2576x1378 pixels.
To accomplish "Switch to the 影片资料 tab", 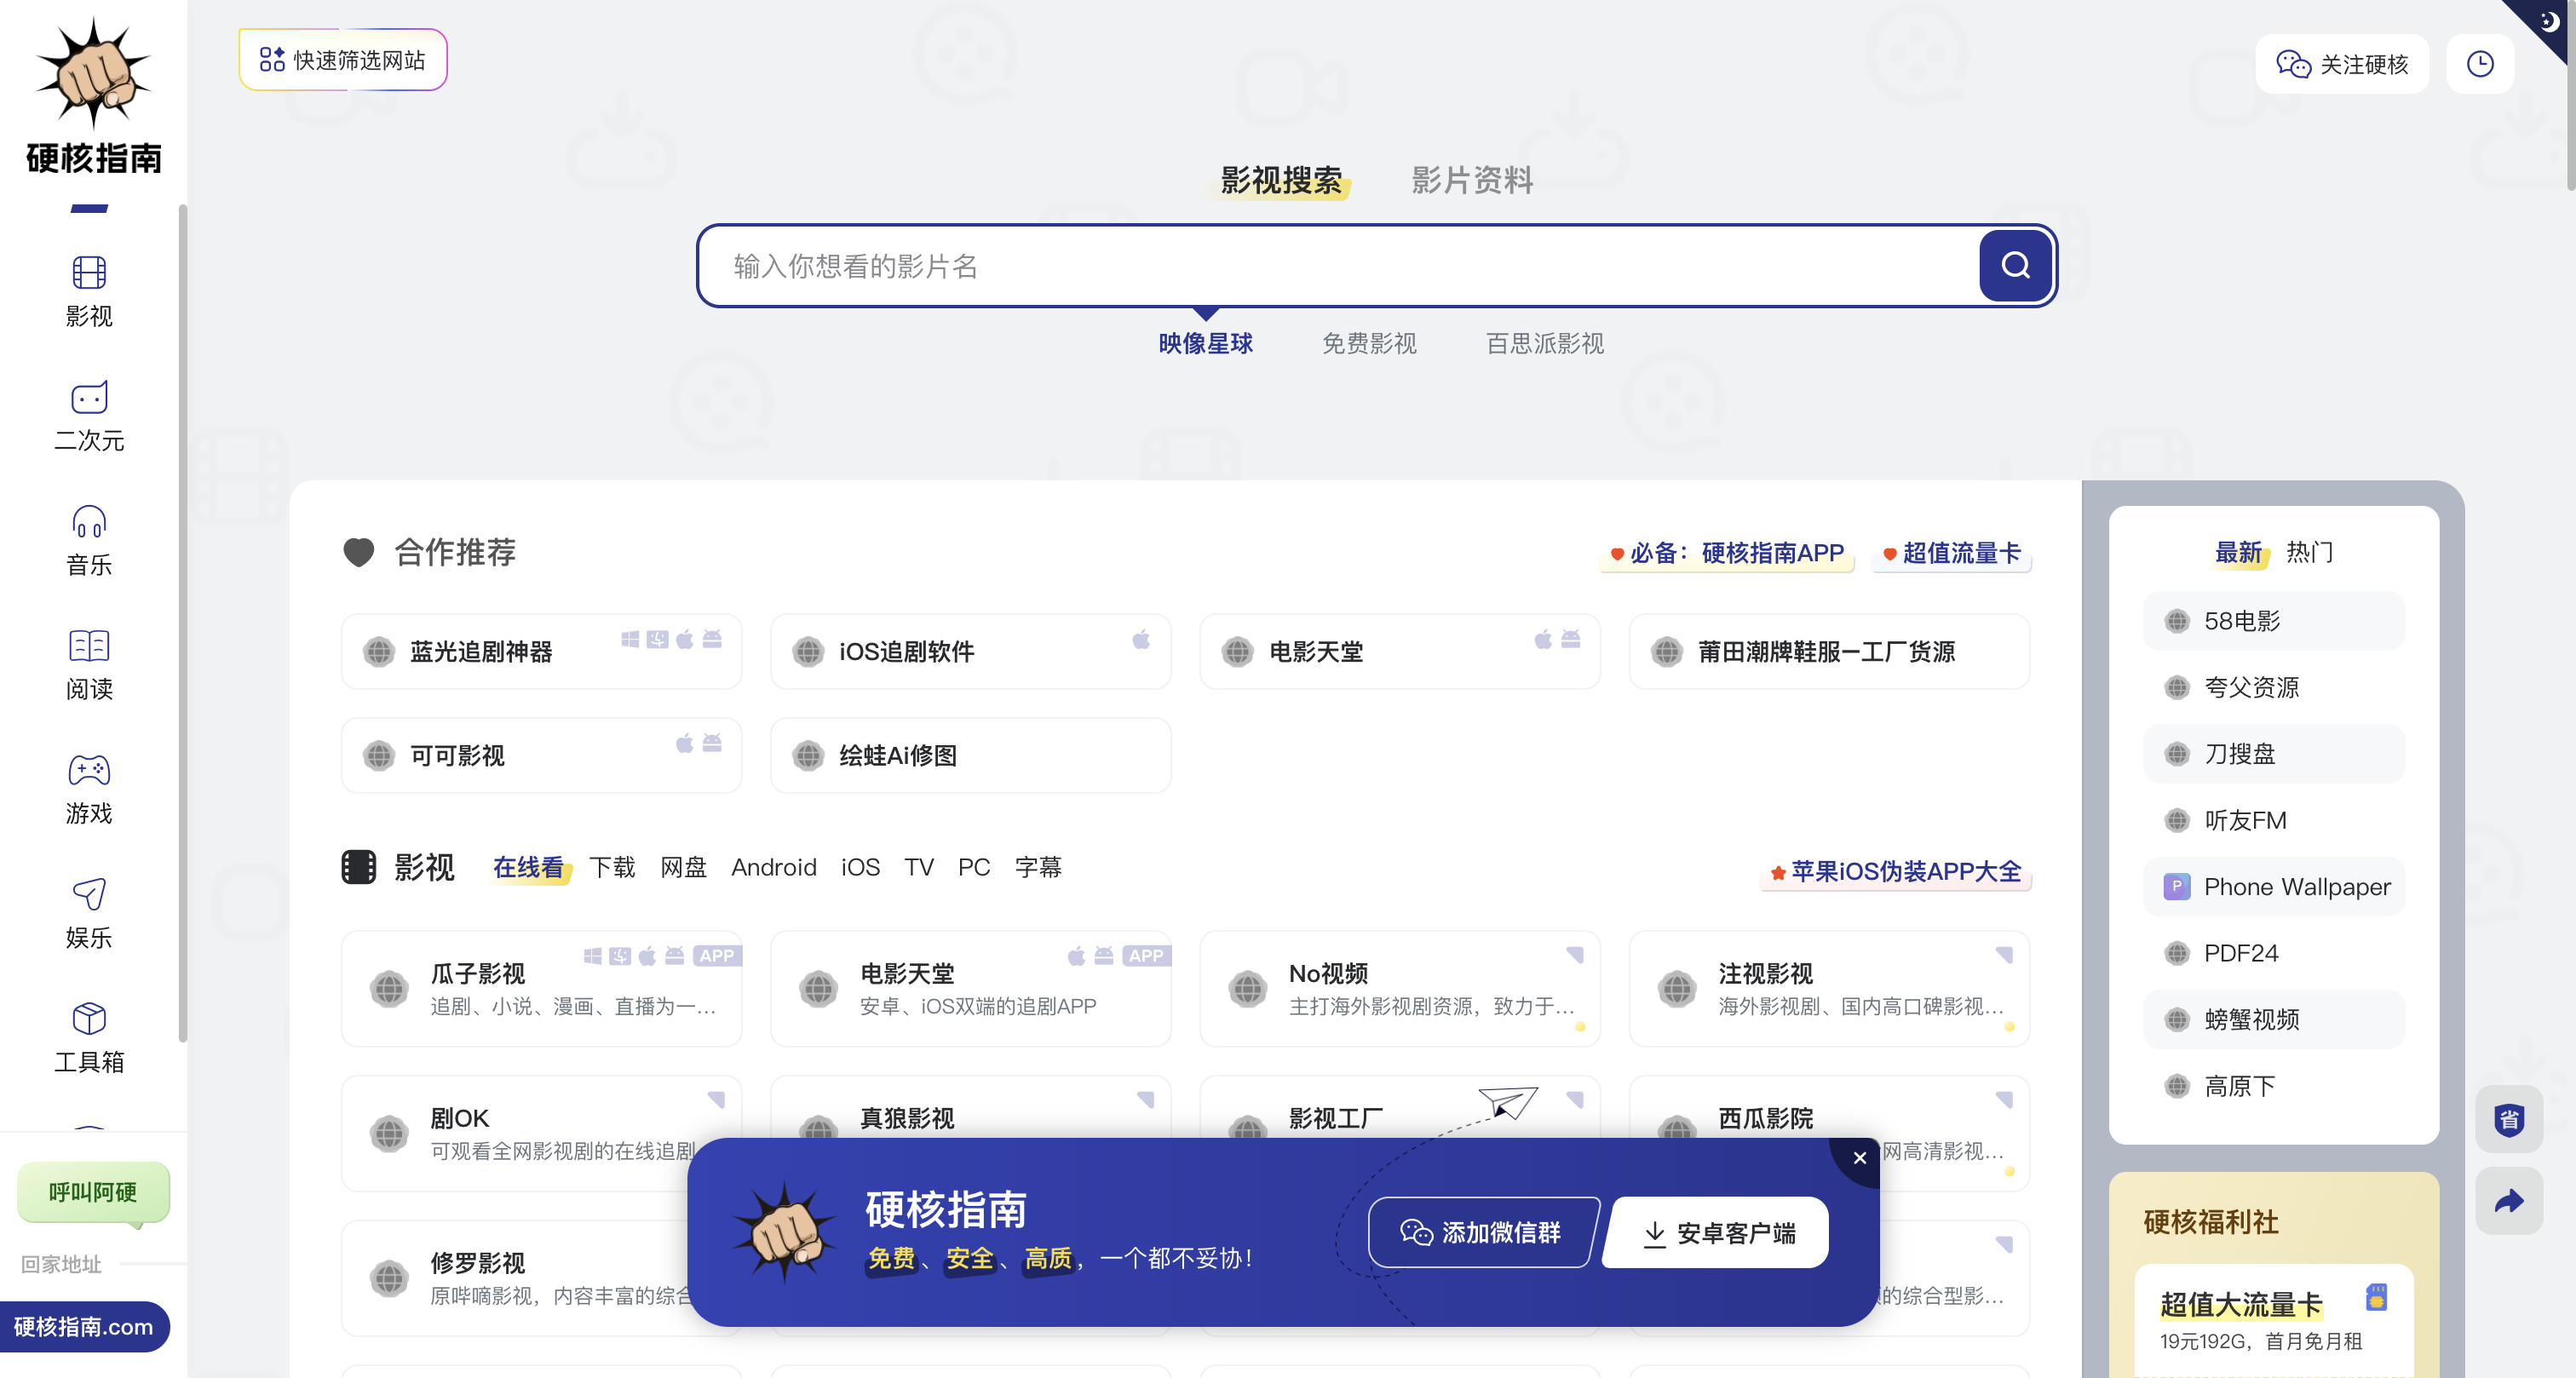I will click(1471, 180).
